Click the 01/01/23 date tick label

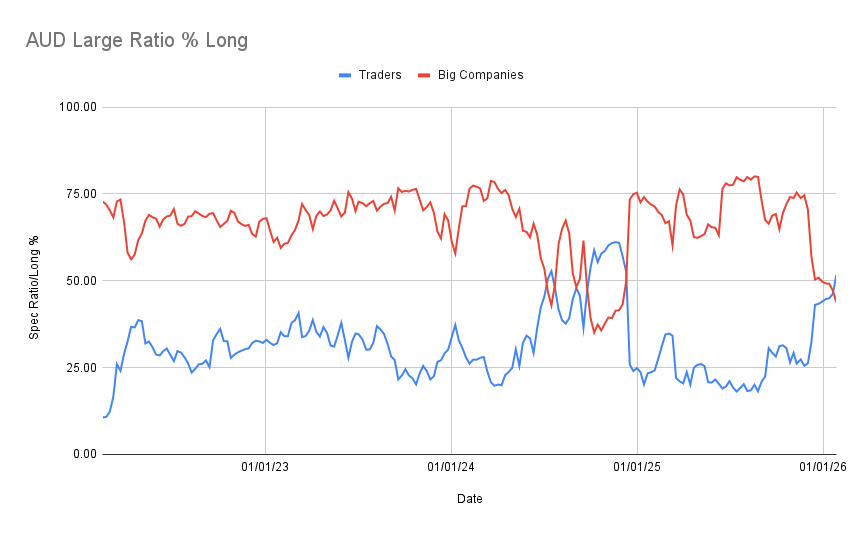coord(265,466)
